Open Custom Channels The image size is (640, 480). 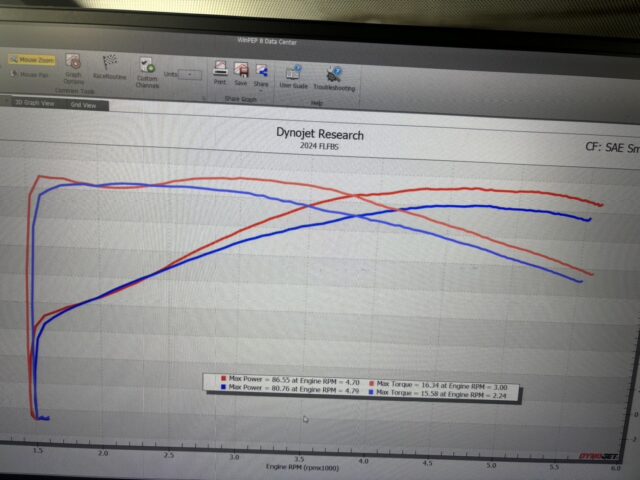tap(147, 71)
